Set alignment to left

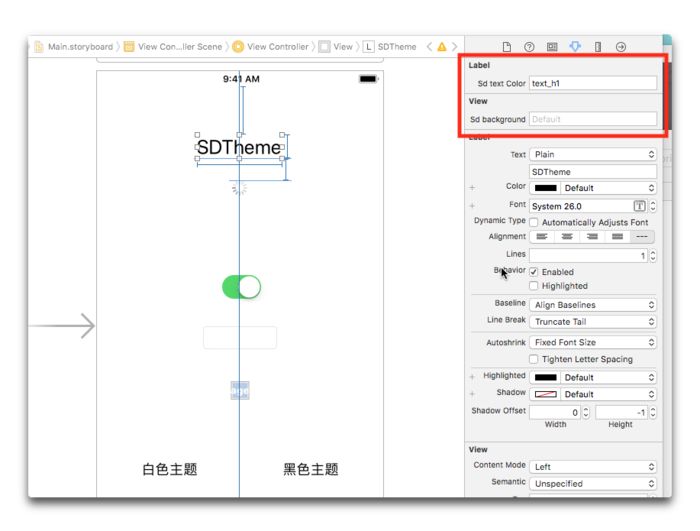pyautogui.click(x=542, y=236)
